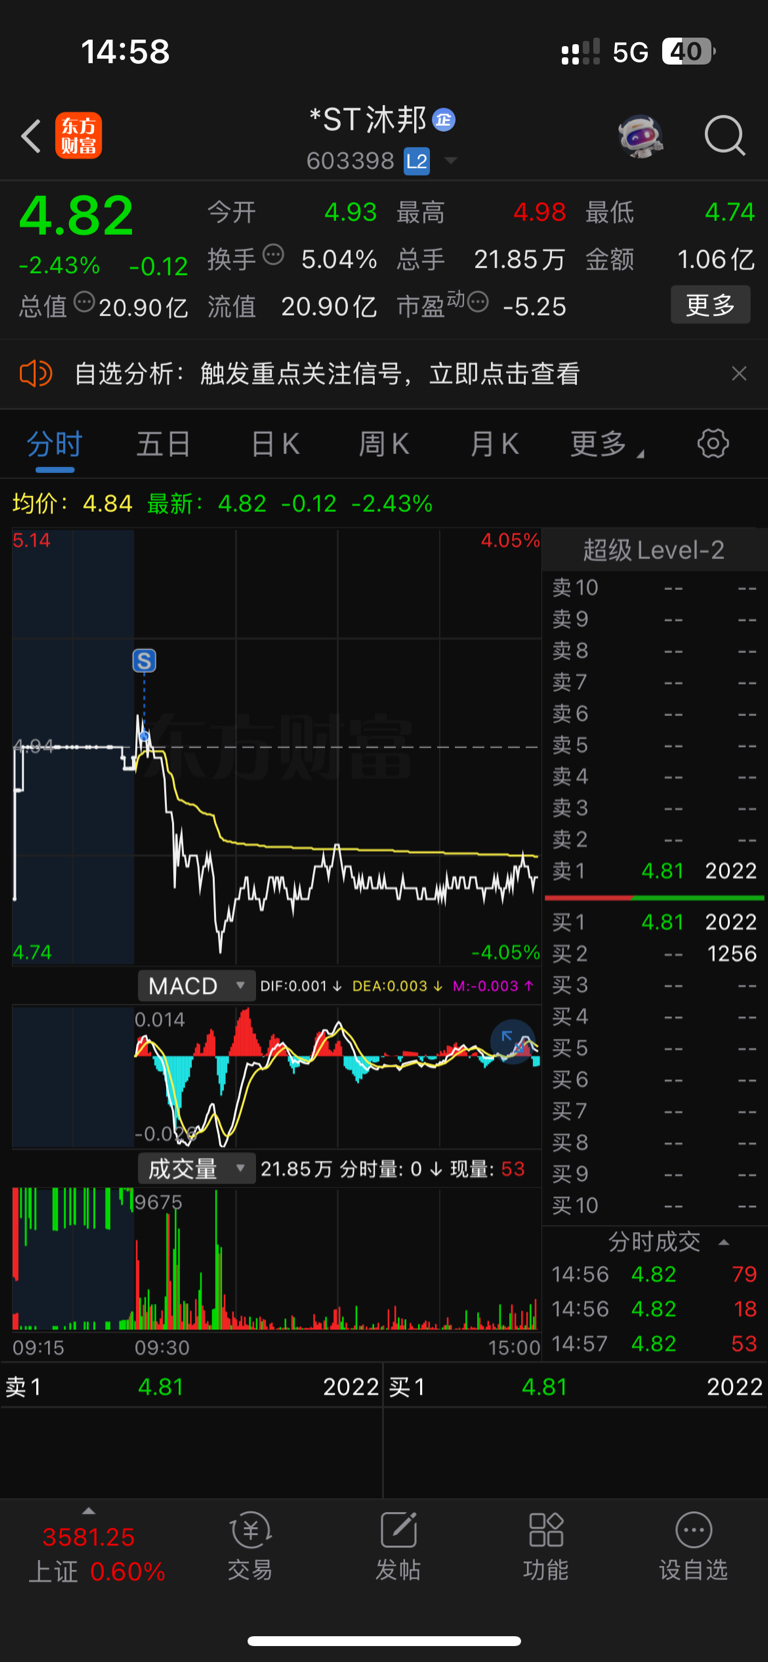Tap the volume chart area labeled 9675
768x1663 pixels.
point(276,1259)
